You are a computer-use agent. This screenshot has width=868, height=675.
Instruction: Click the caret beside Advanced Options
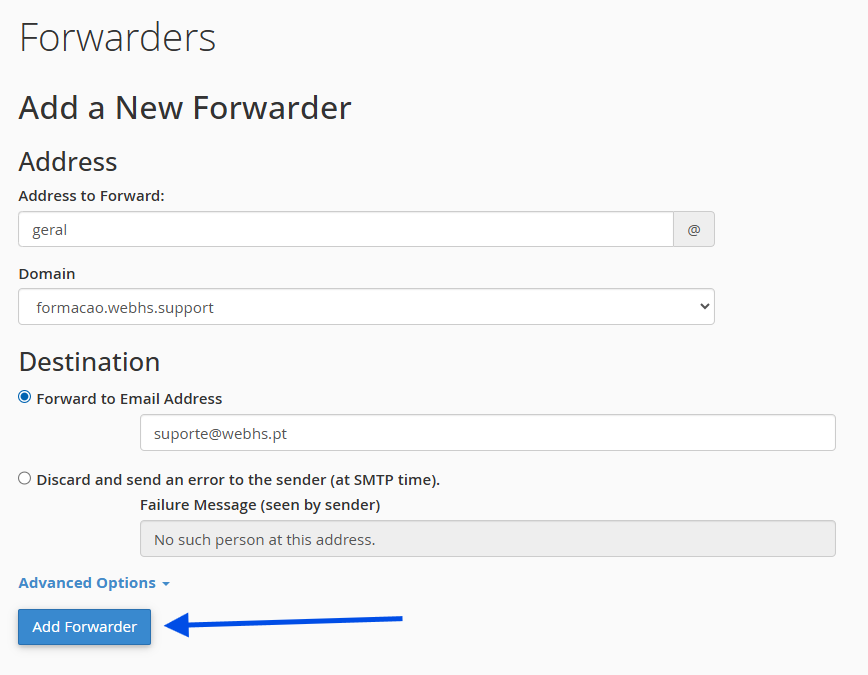[166, 584]
